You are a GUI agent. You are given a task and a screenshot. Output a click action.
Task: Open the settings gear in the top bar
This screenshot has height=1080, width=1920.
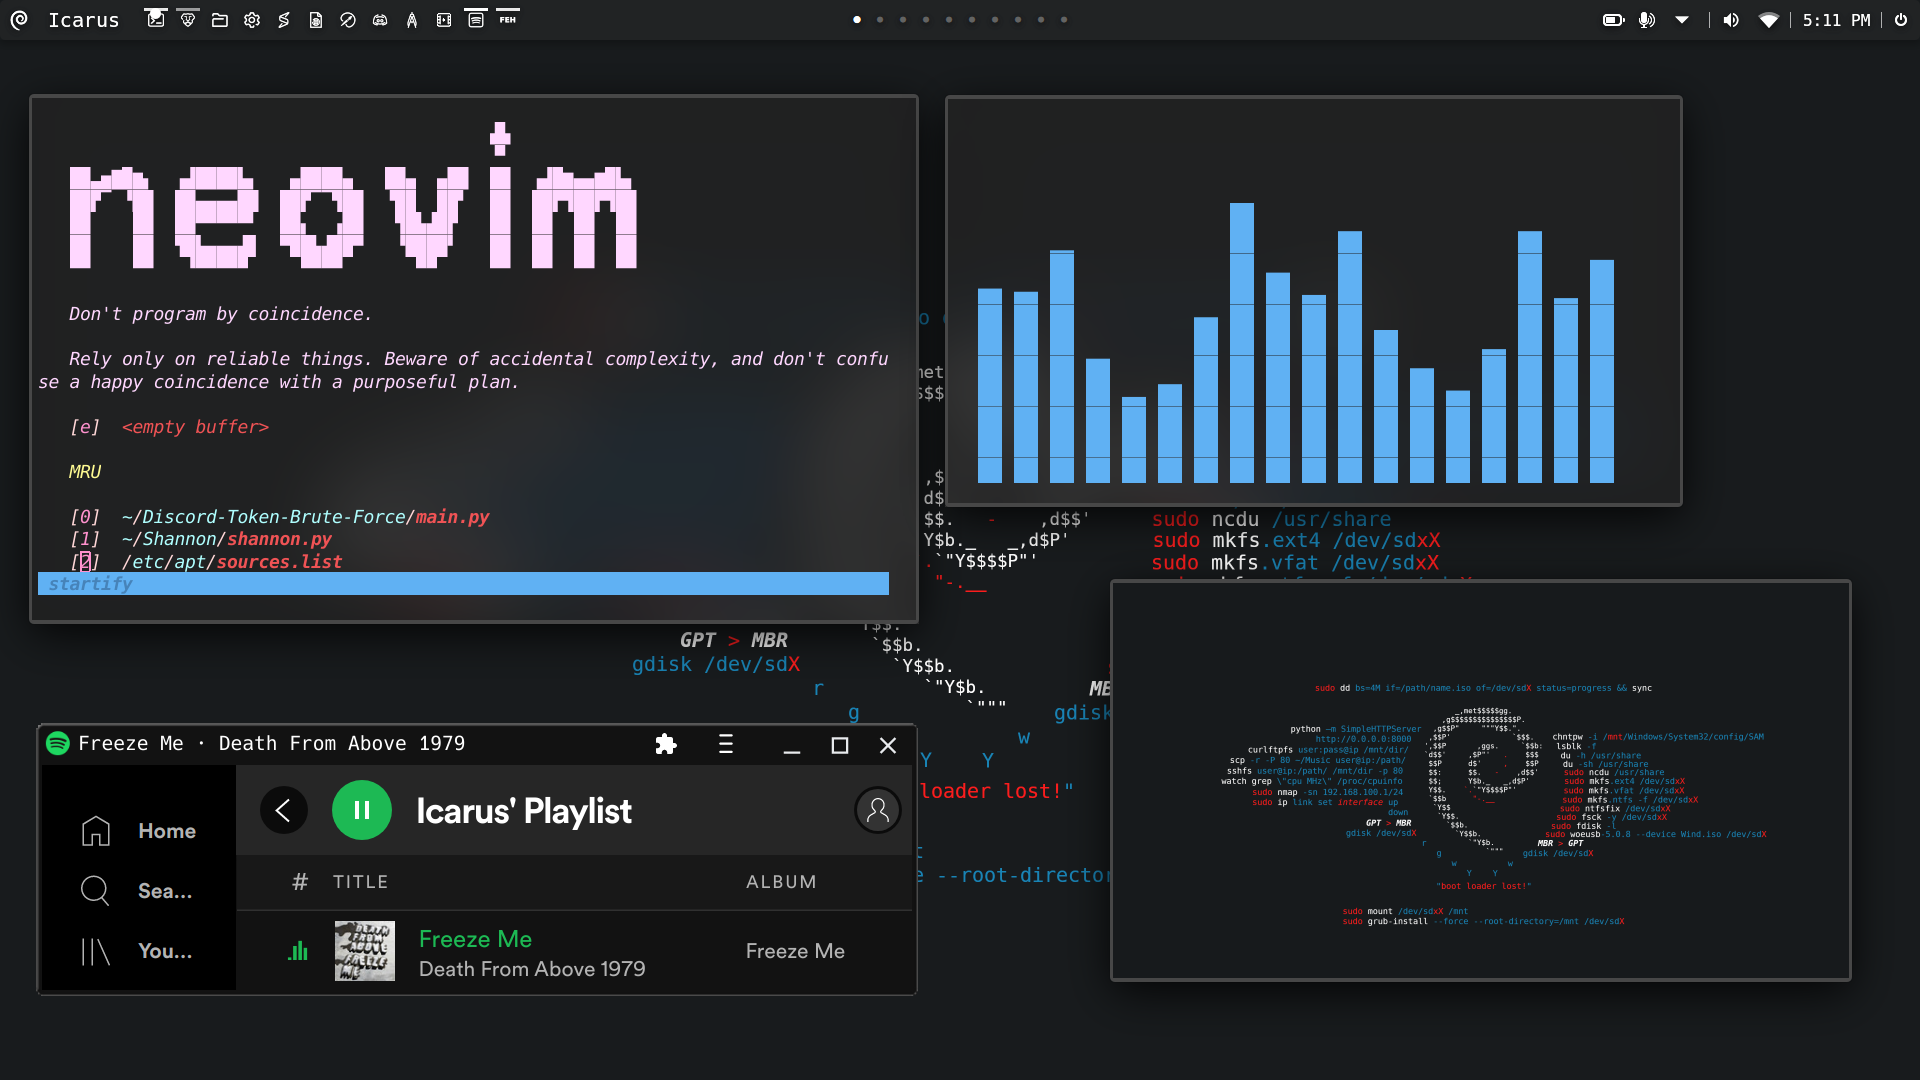click(x=252, y=19)
